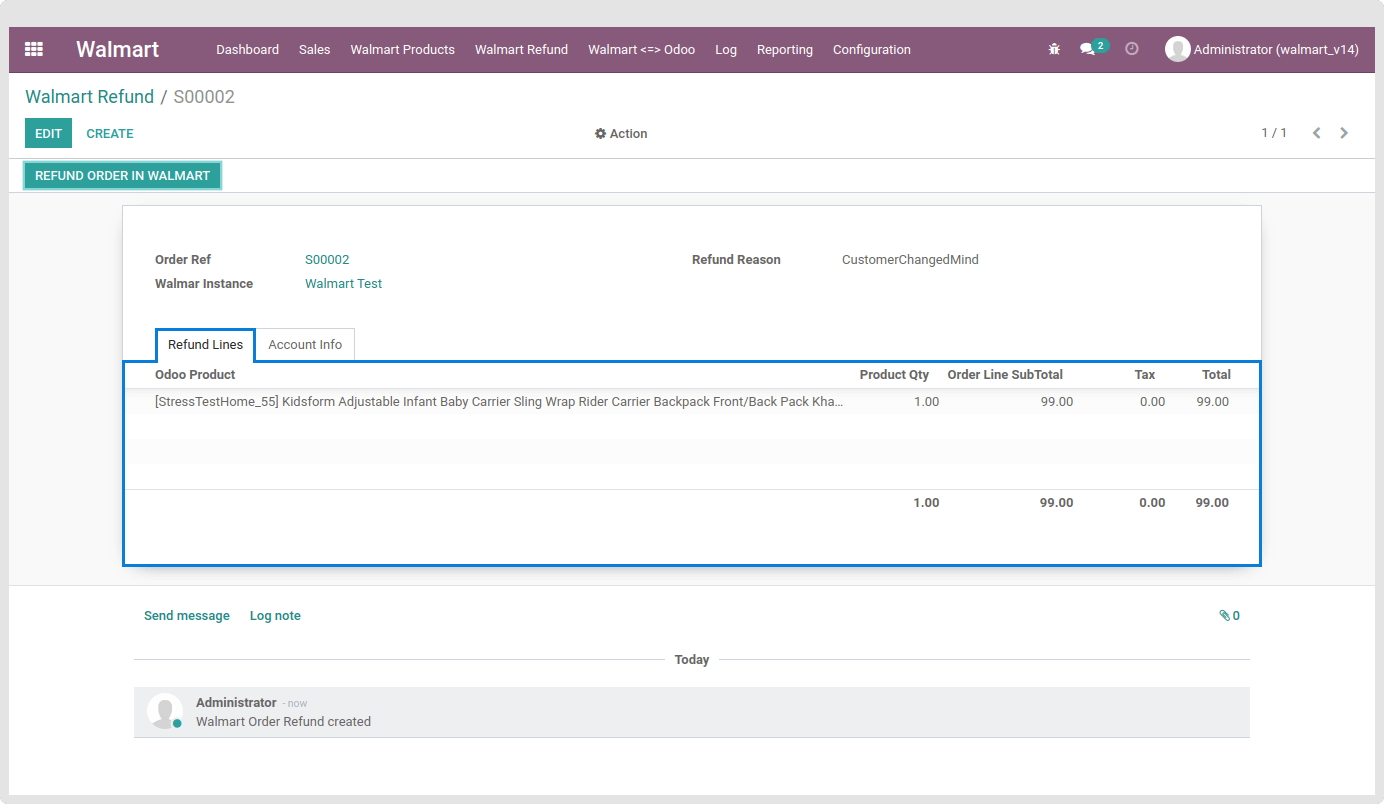
Task: Click the EDIT button
Action: (x=48, y=133)
